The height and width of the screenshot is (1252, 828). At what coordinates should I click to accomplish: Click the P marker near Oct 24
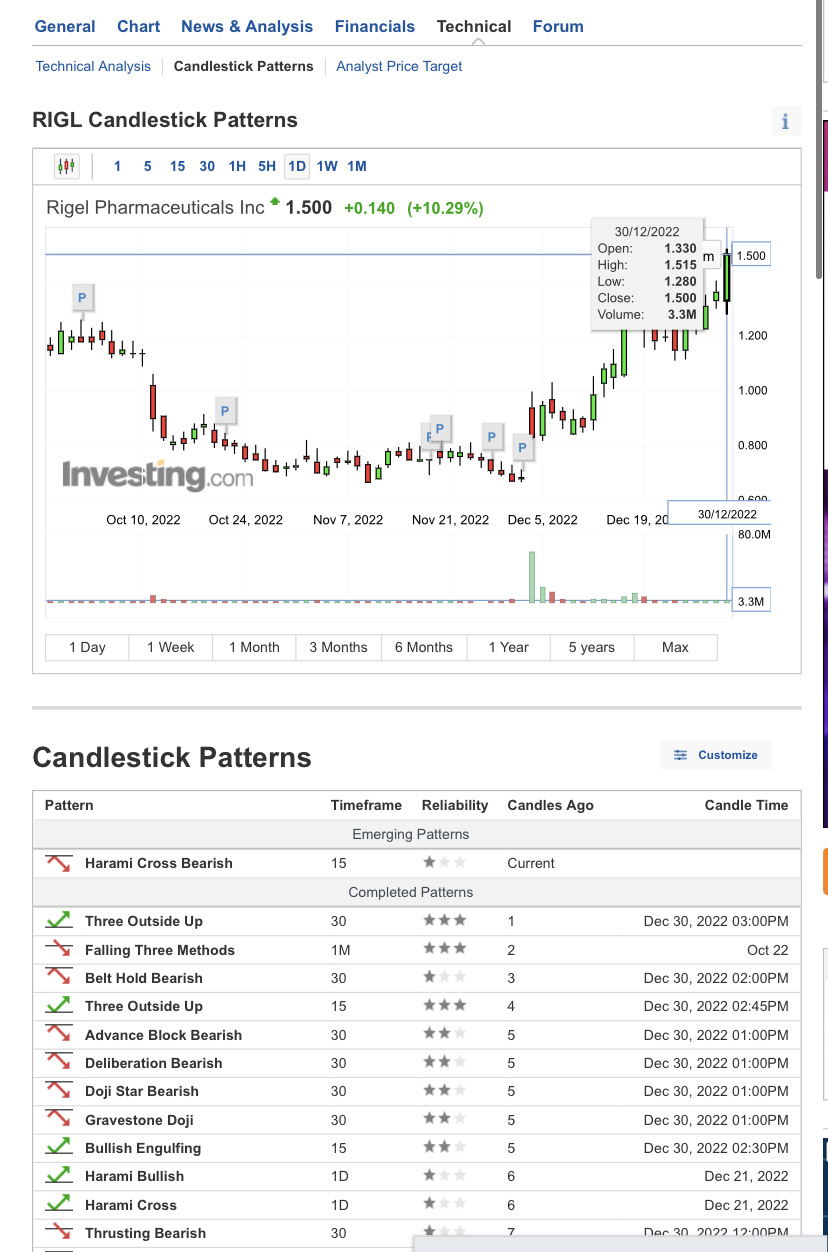[x=225, y=411]
